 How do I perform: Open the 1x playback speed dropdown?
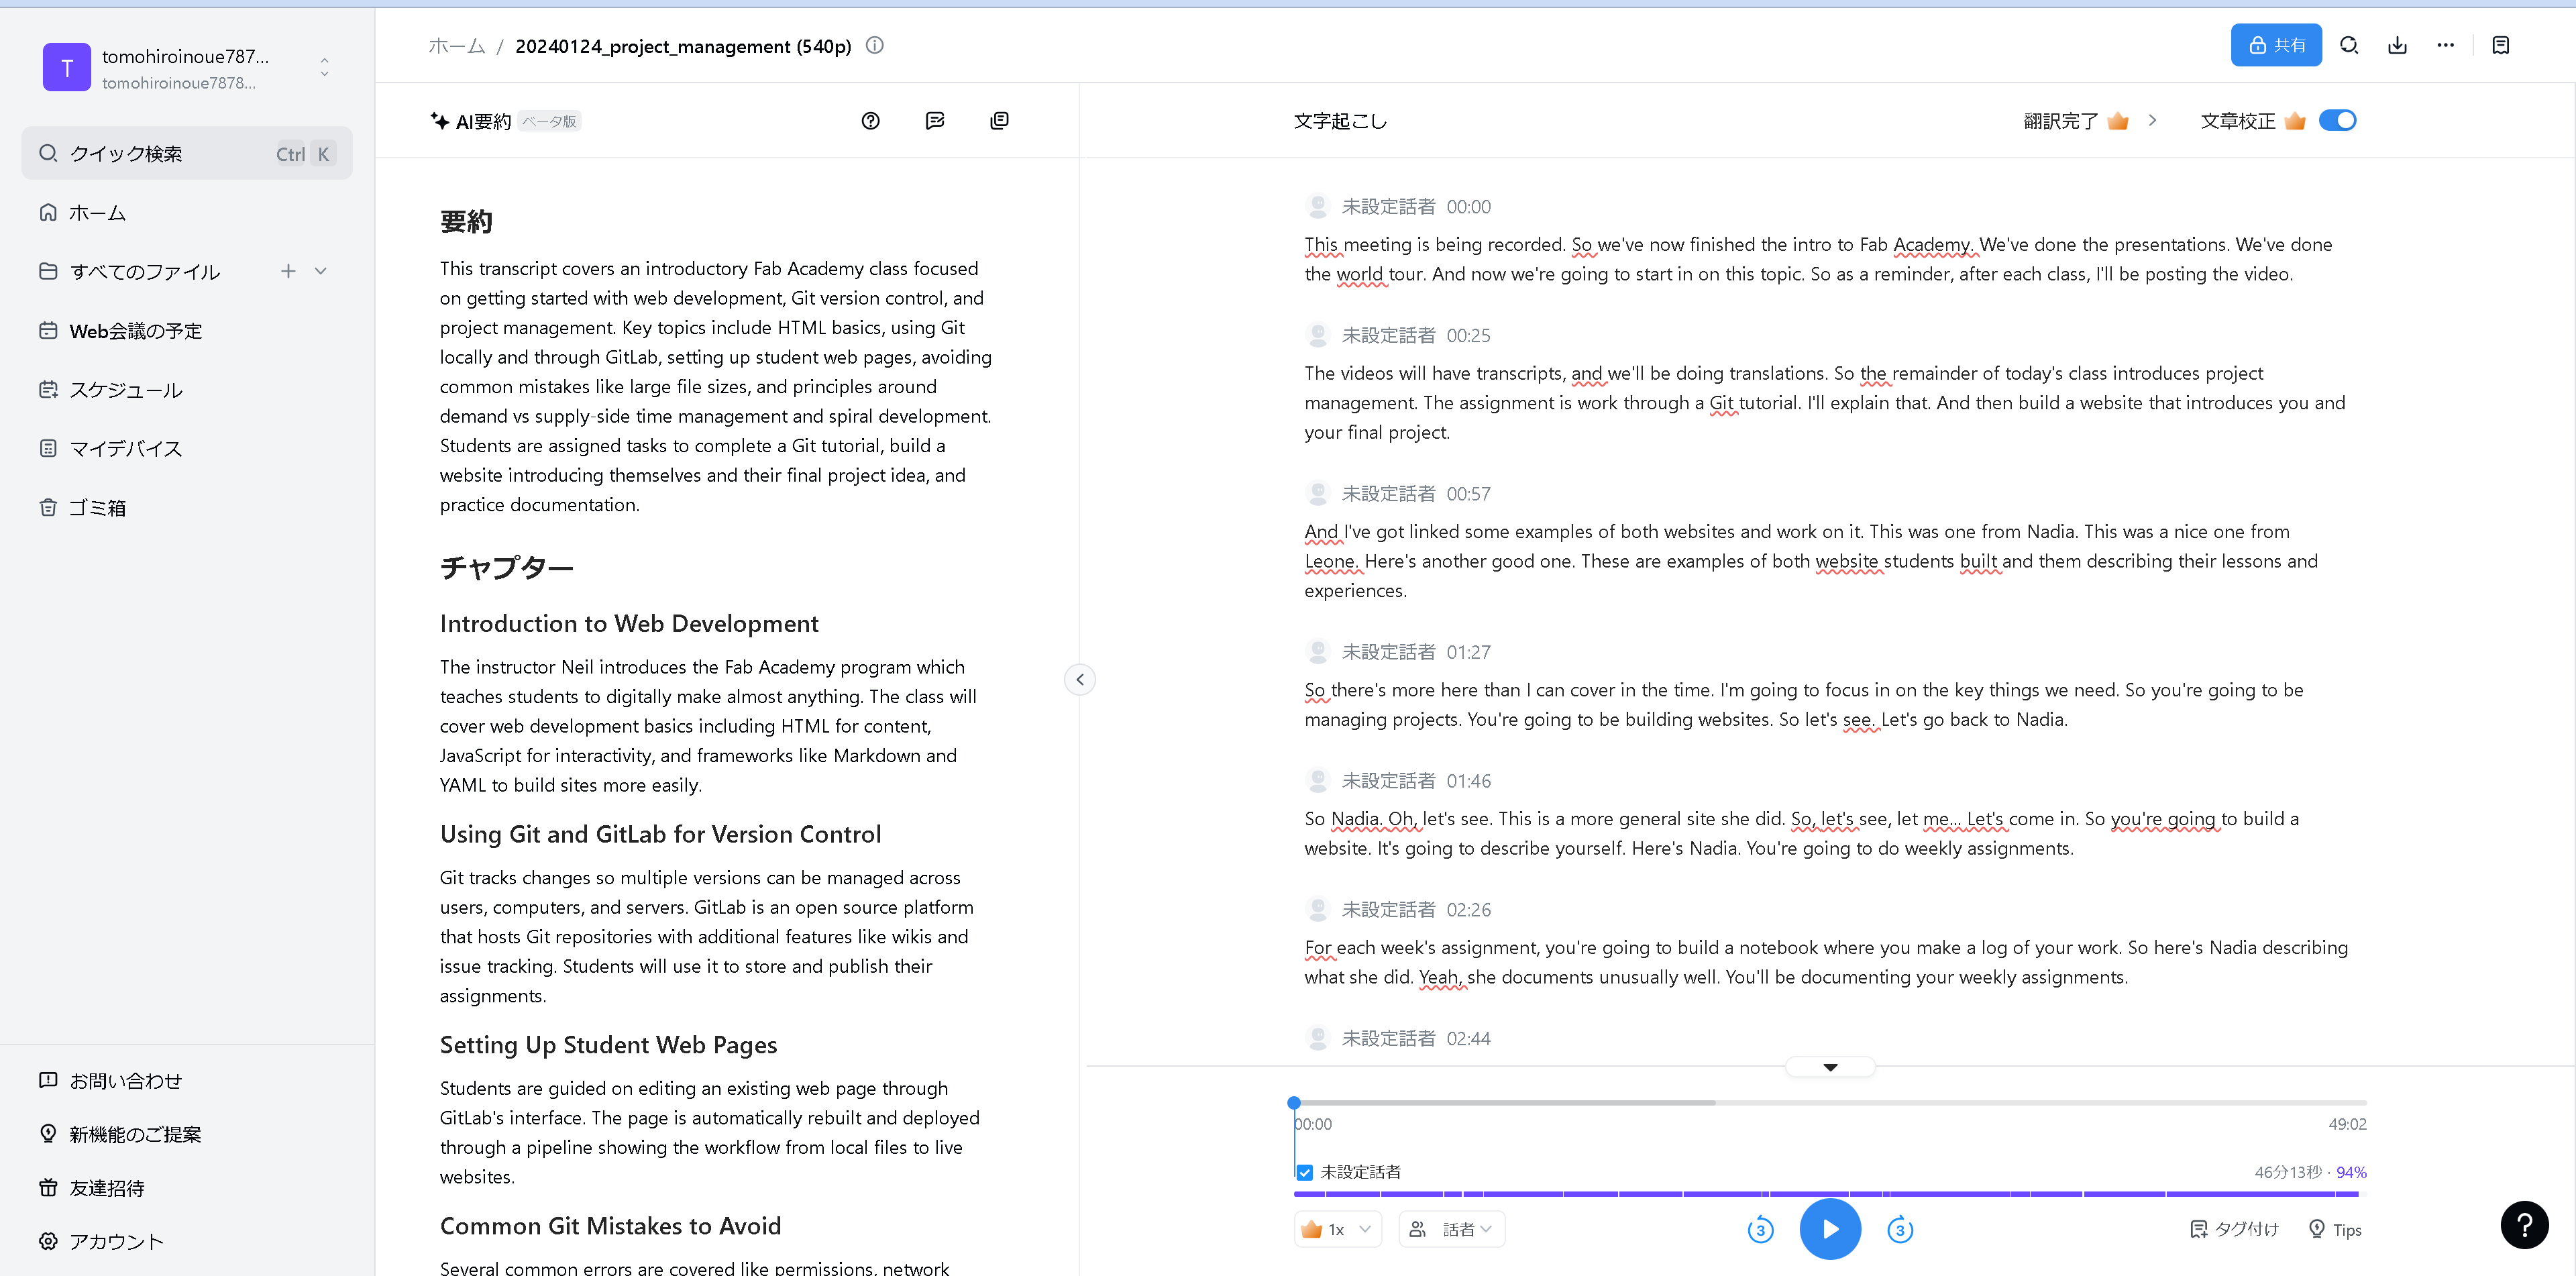click(x=1337, y=1229)
